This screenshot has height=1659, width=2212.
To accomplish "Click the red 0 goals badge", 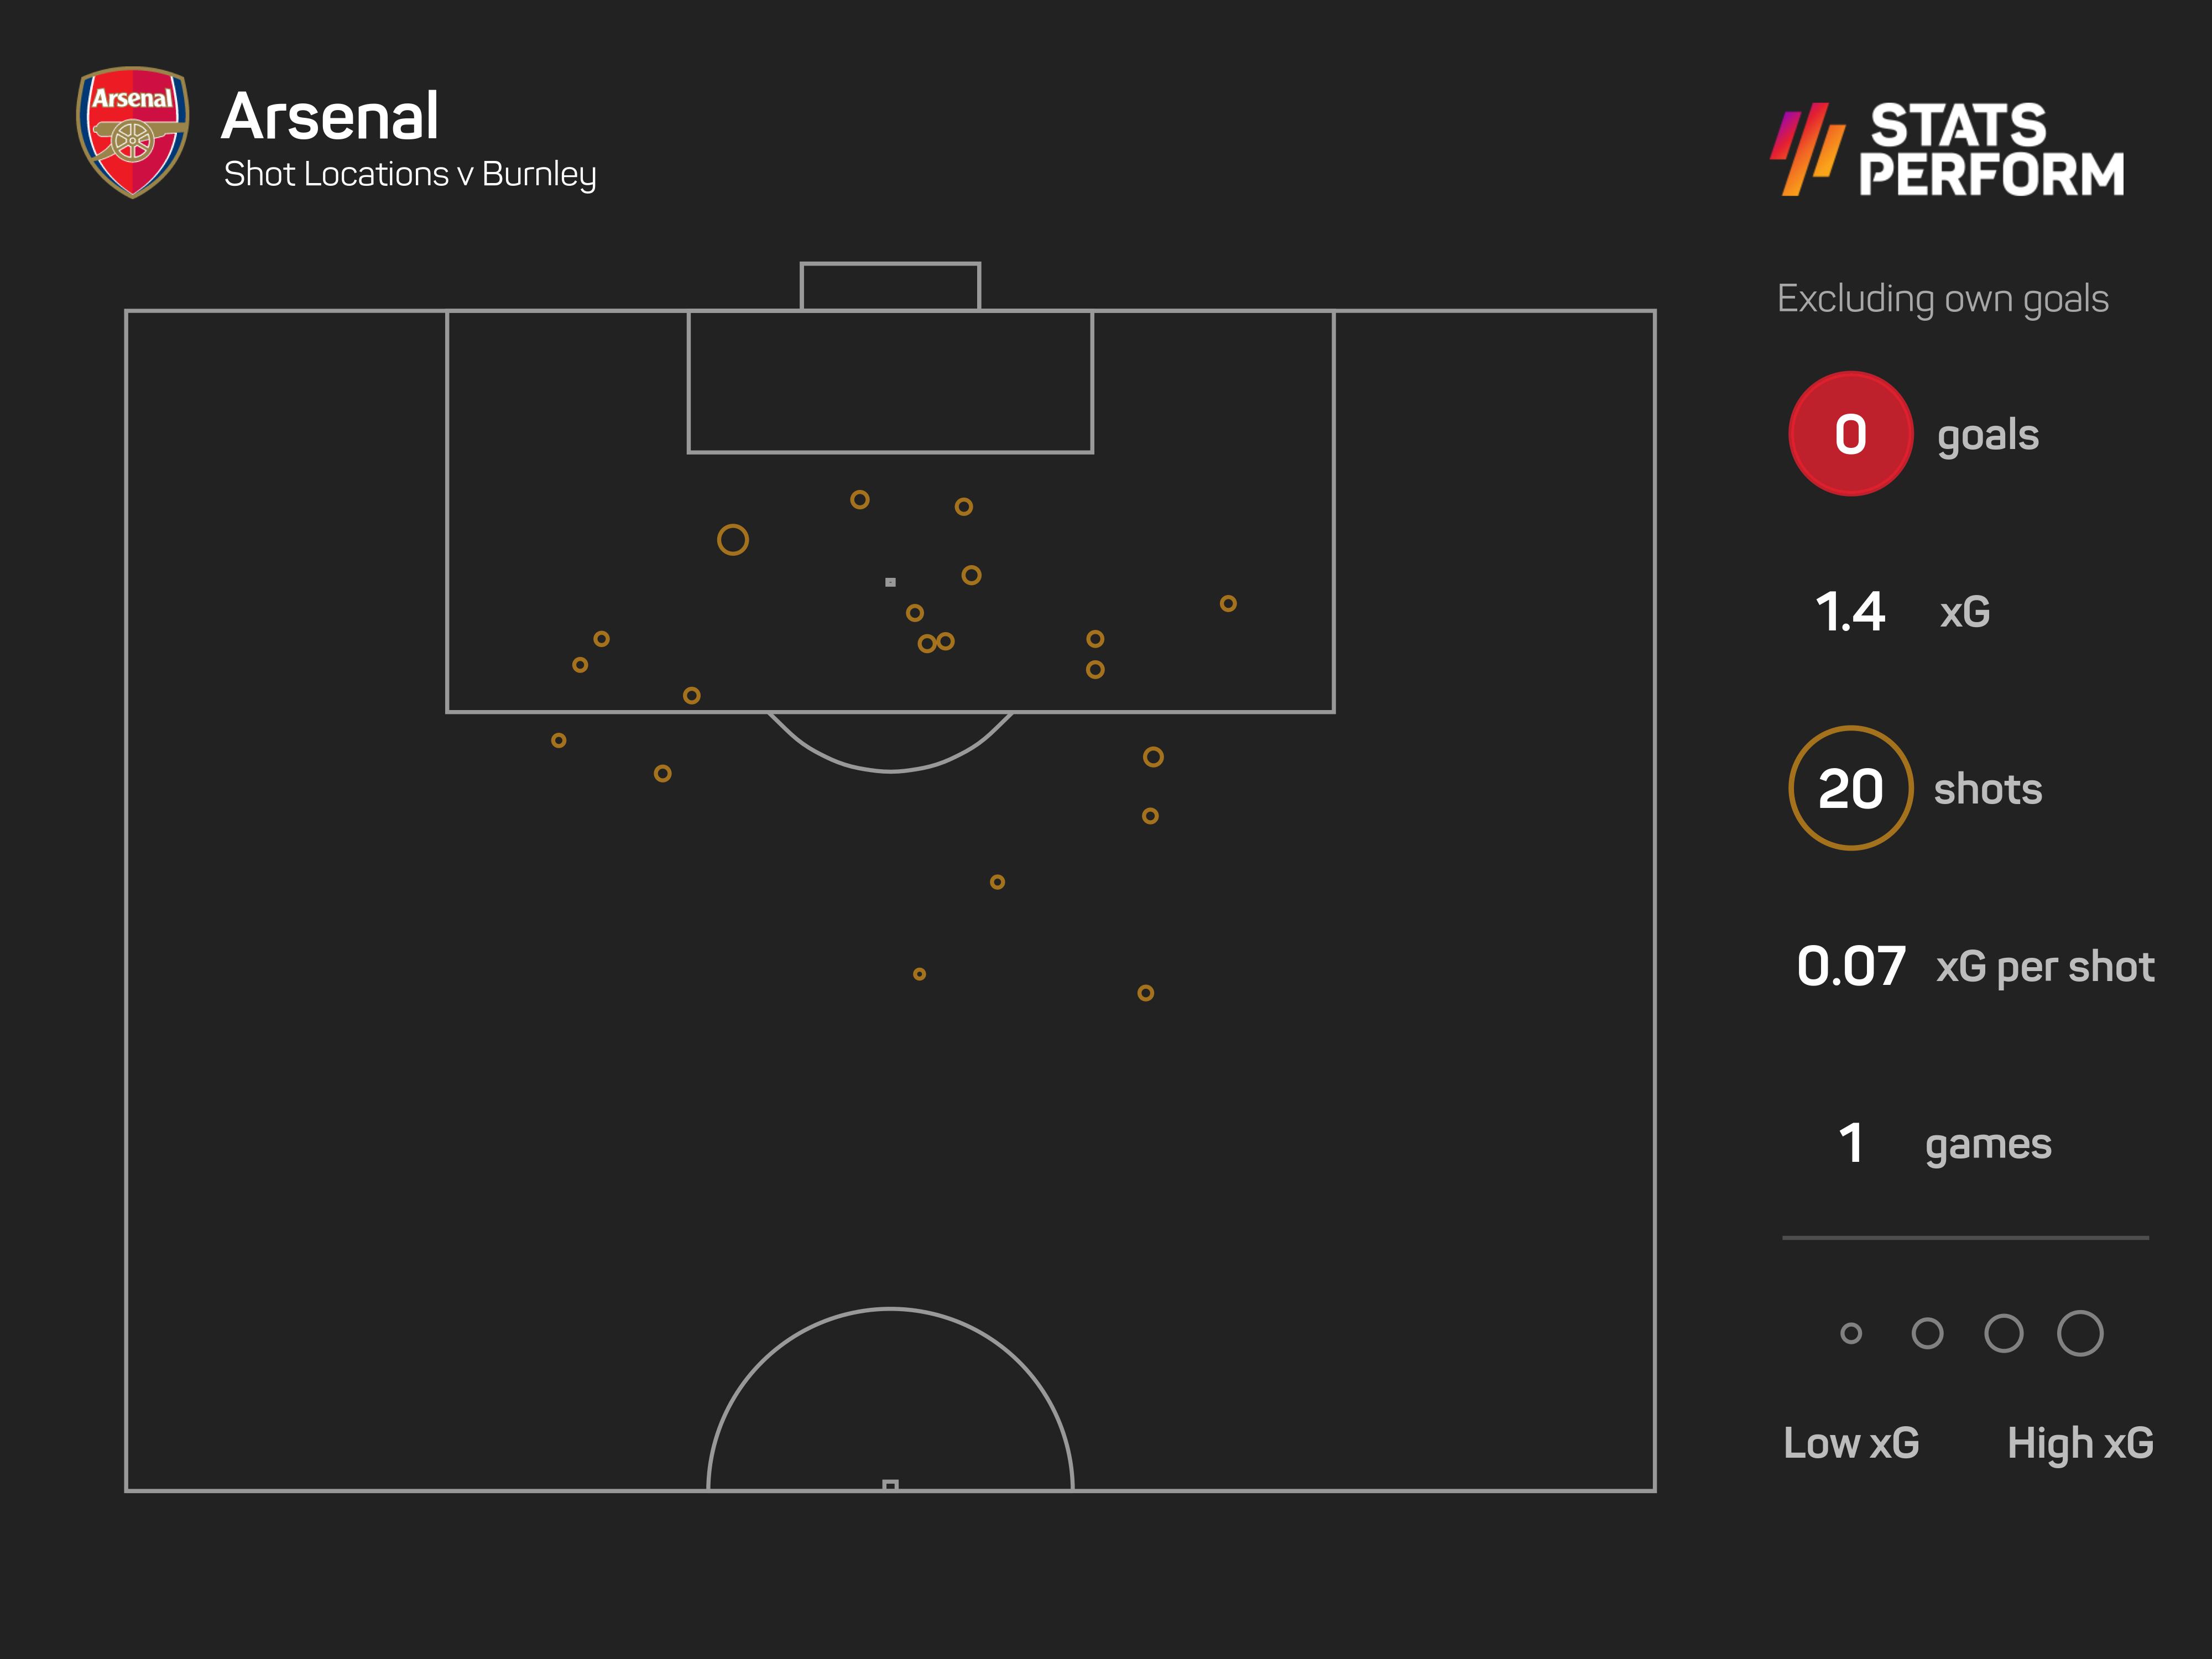I will pyautogui.click(x=1850, y=434).
